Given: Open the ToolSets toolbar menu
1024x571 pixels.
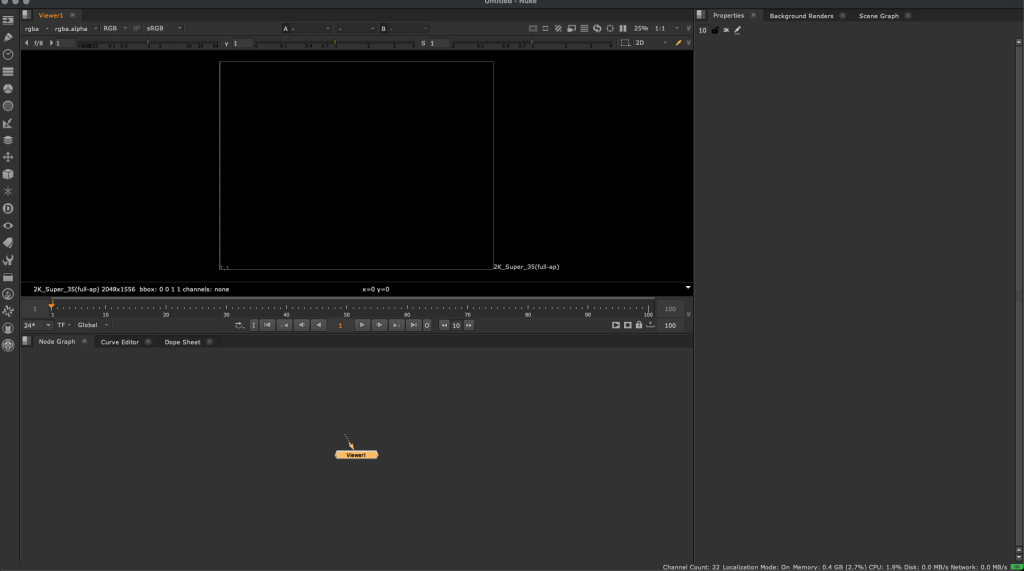Looking at the screenshot, I should 8,260.
